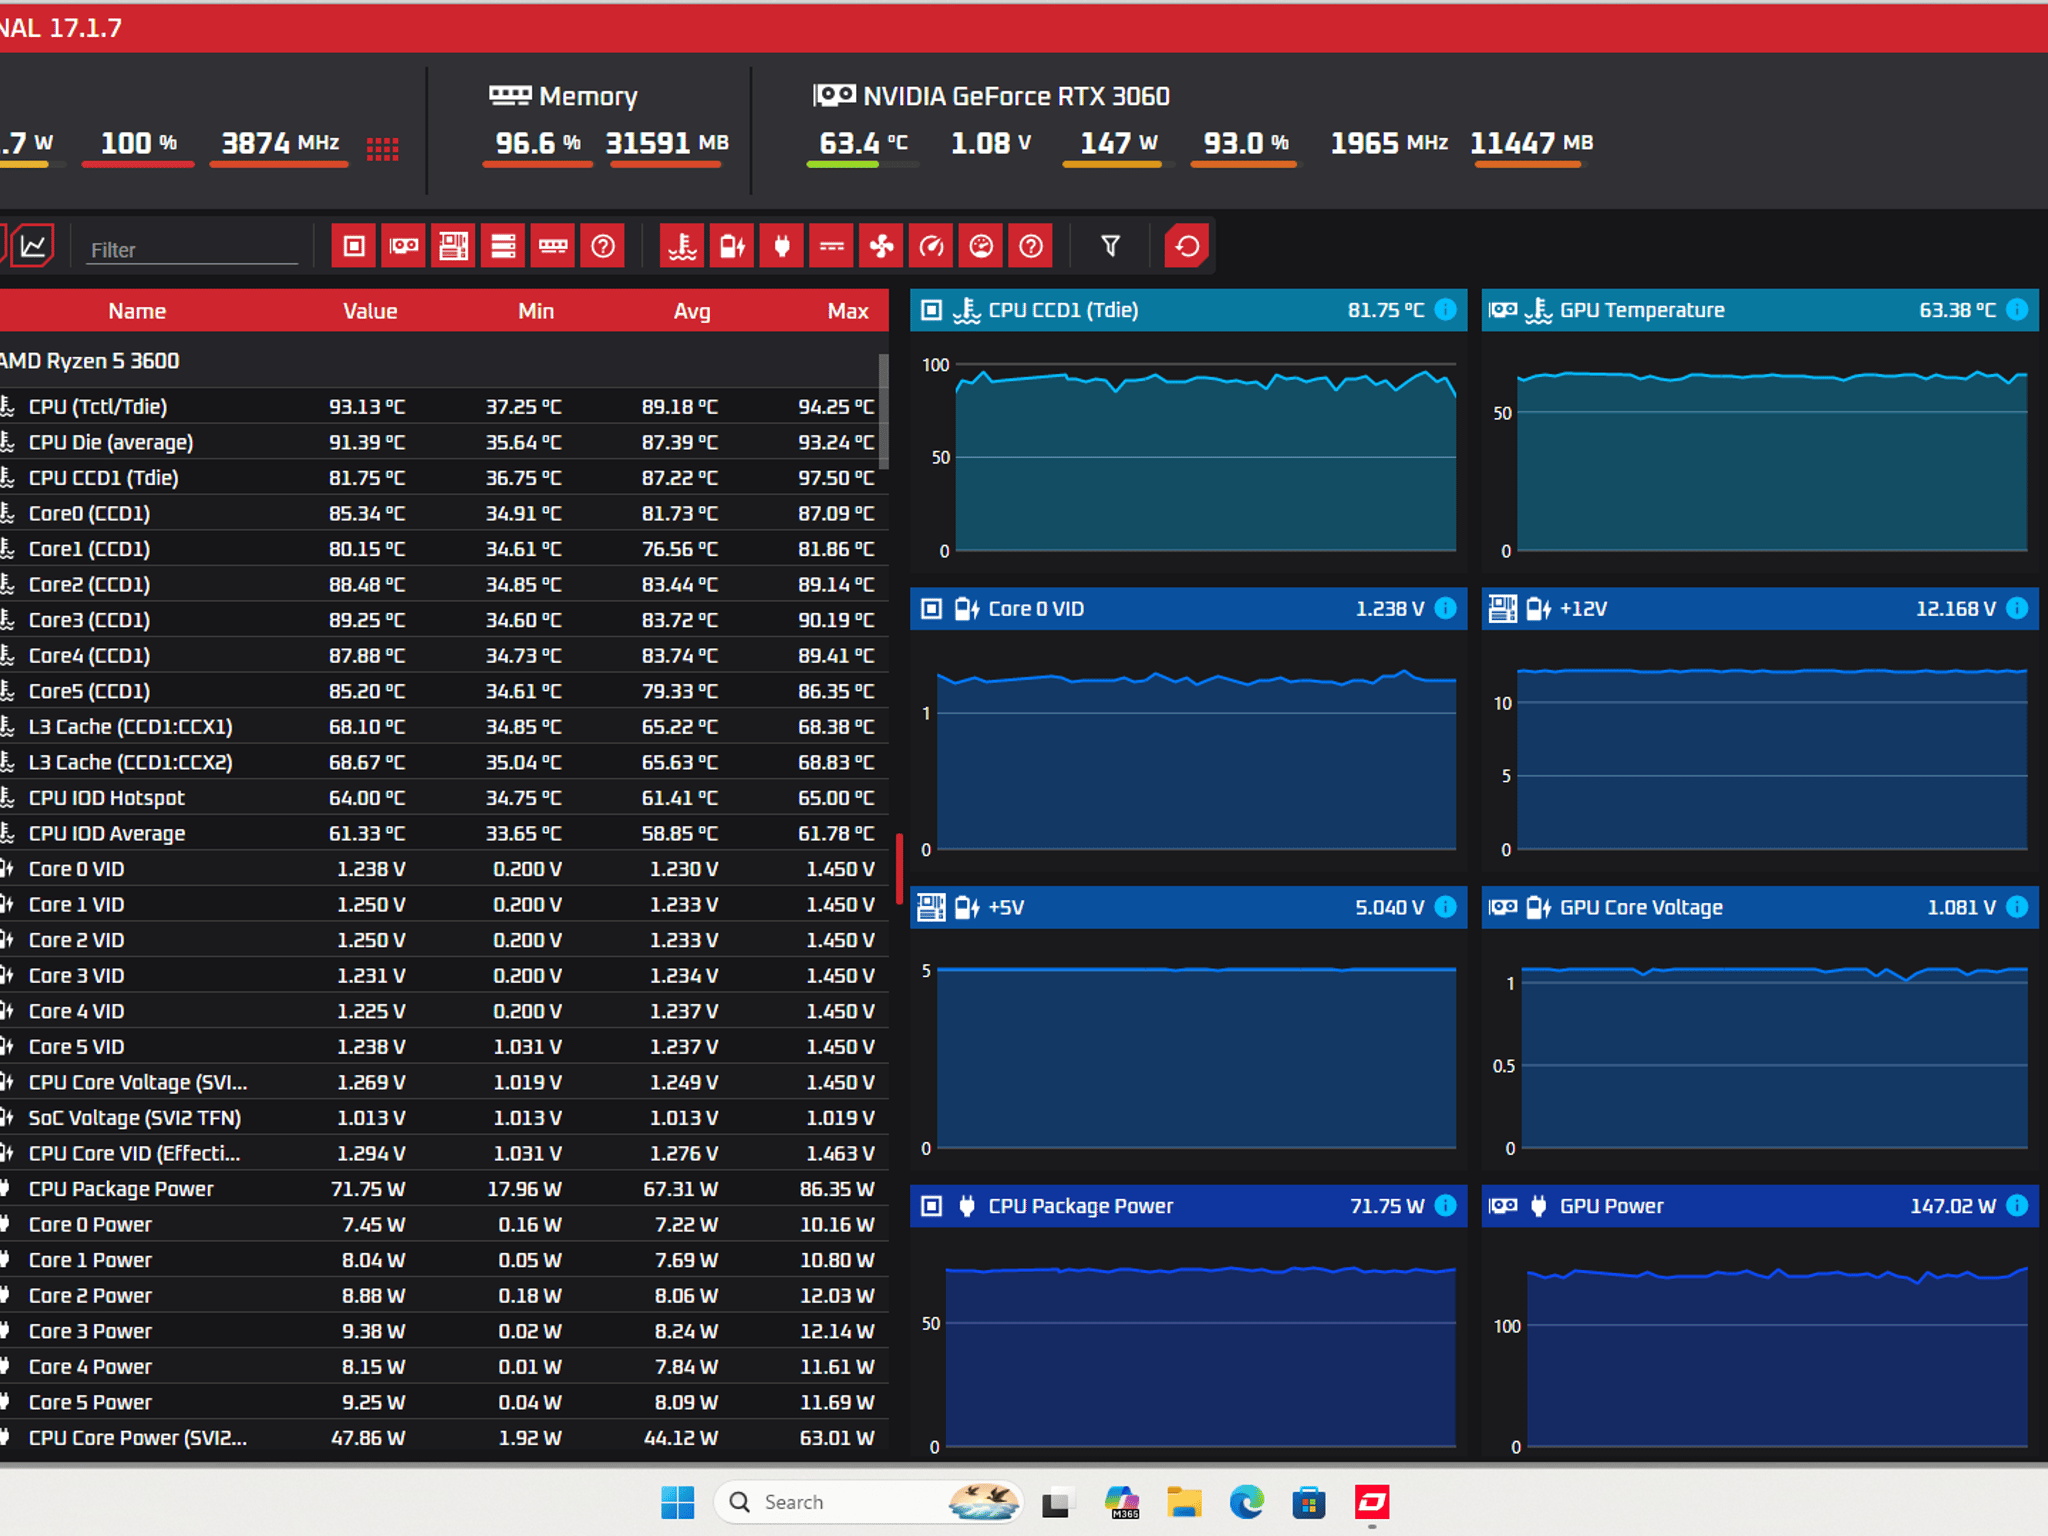Viewport: 2048px width, 1536px height.
Task: Sort by the Max column header
Action: [x=848, y=311]
